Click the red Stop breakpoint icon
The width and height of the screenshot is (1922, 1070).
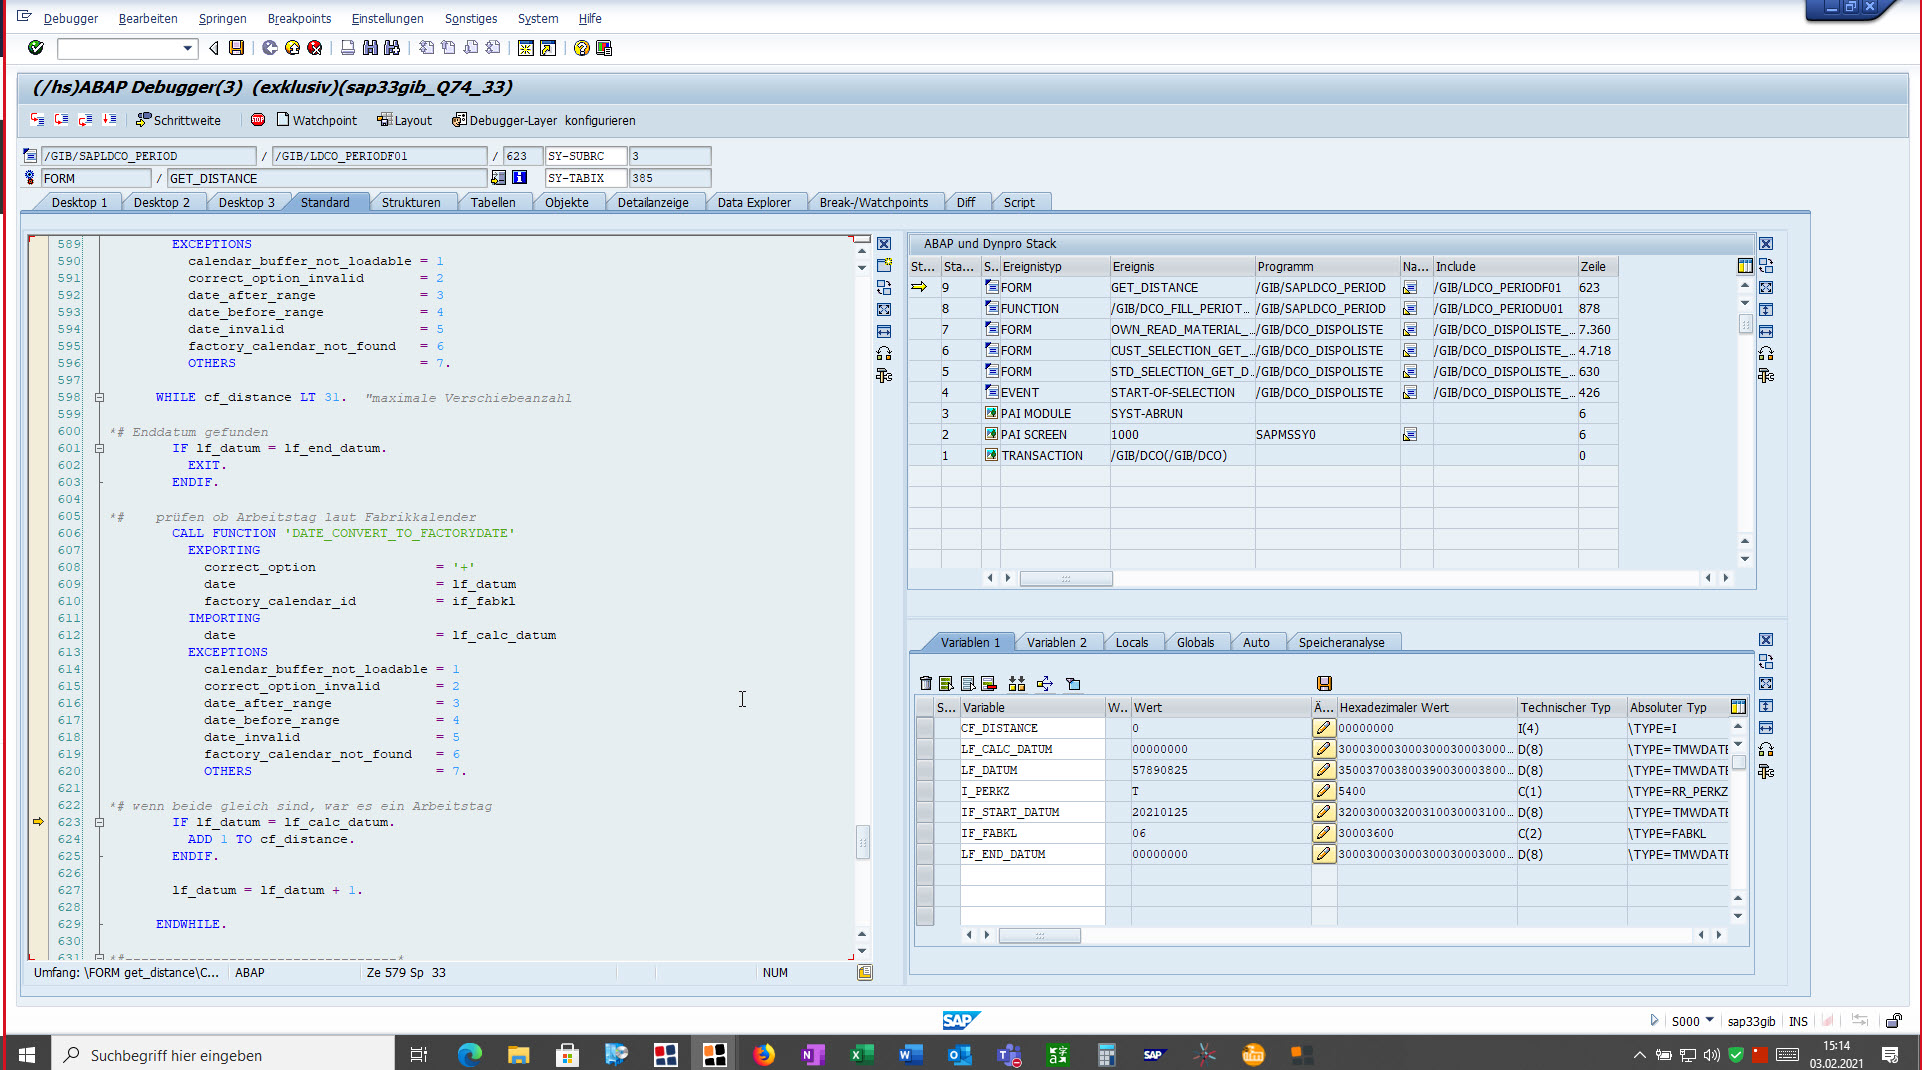point(258,120)
